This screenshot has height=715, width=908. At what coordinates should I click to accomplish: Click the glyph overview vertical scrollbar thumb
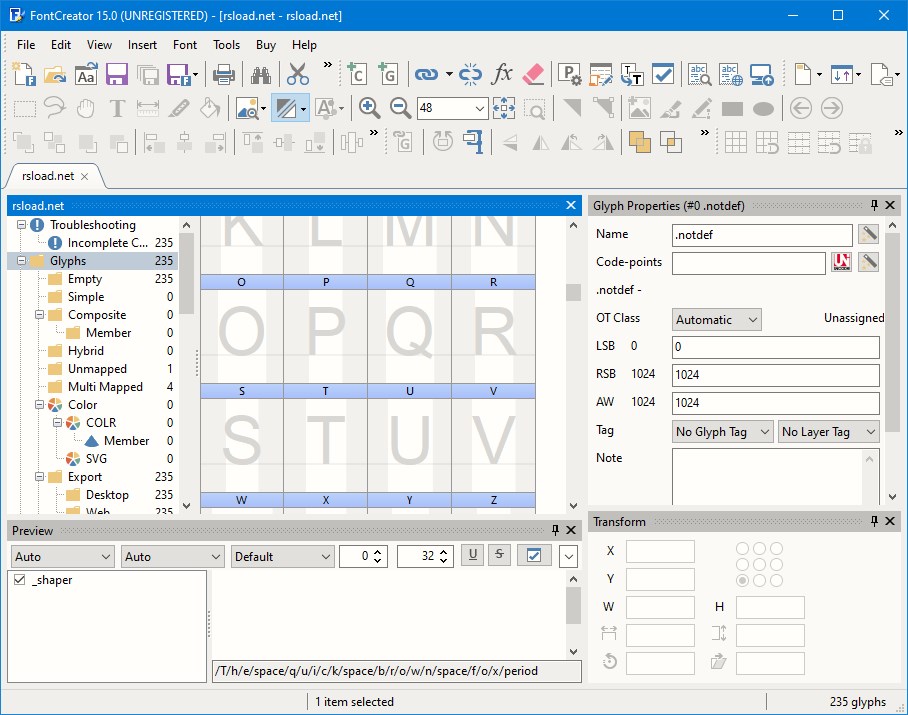pyautogui.click(x=573, y=292)
